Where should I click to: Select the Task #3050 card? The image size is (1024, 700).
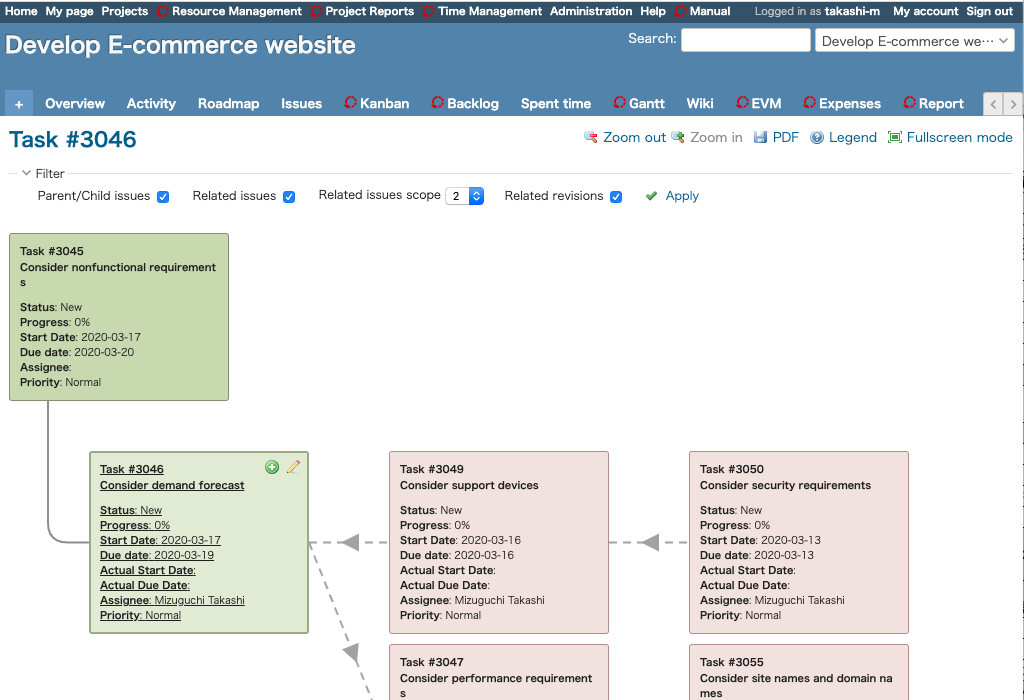(799, 542)
